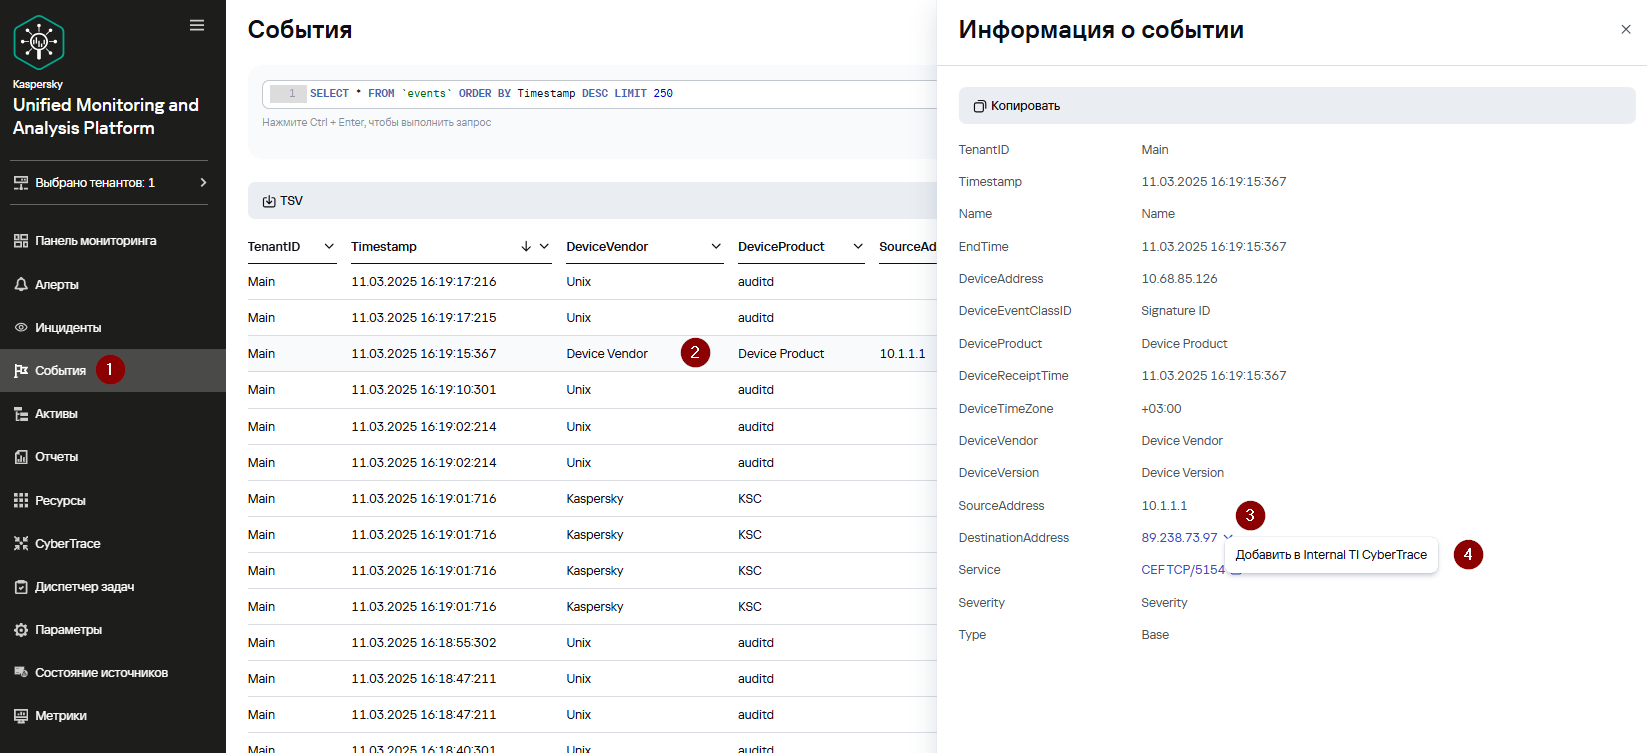Expand the tenant selector 'Выбрано тенантов: 1'
The height and width of the screenshot is (753, 1647).
(109, 183)
